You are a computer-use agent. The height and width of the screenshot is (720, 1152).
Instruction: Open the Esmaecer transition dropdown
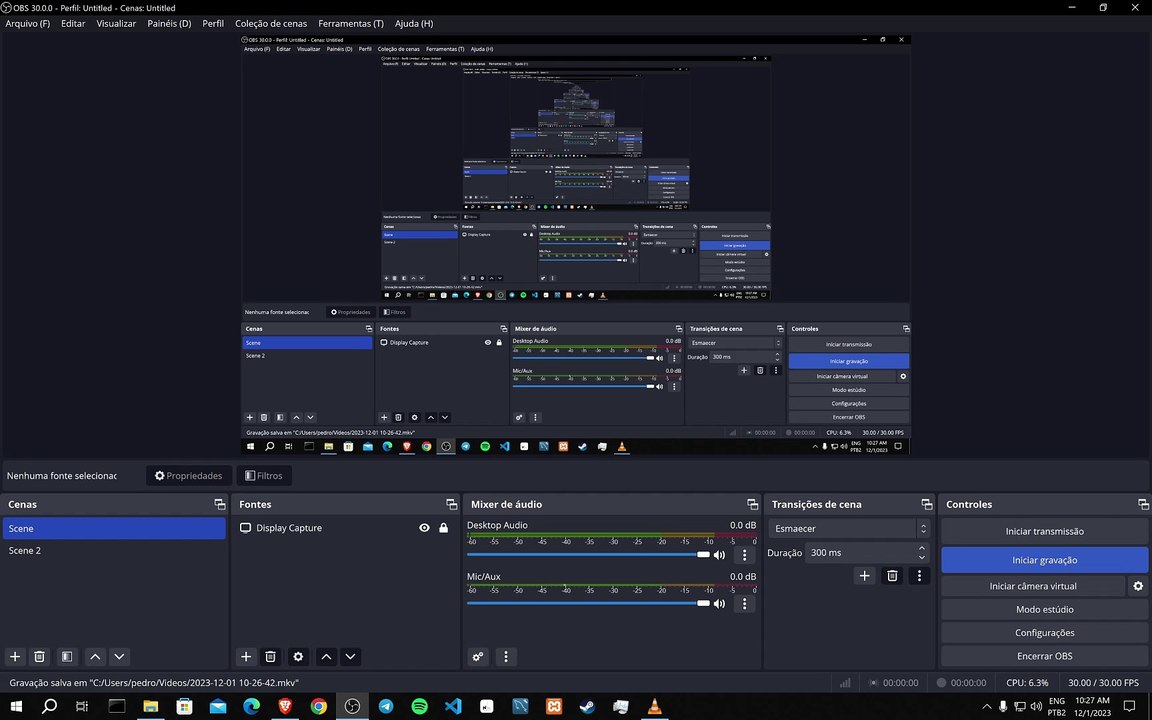pyautogui.click(x=849, y=528)
